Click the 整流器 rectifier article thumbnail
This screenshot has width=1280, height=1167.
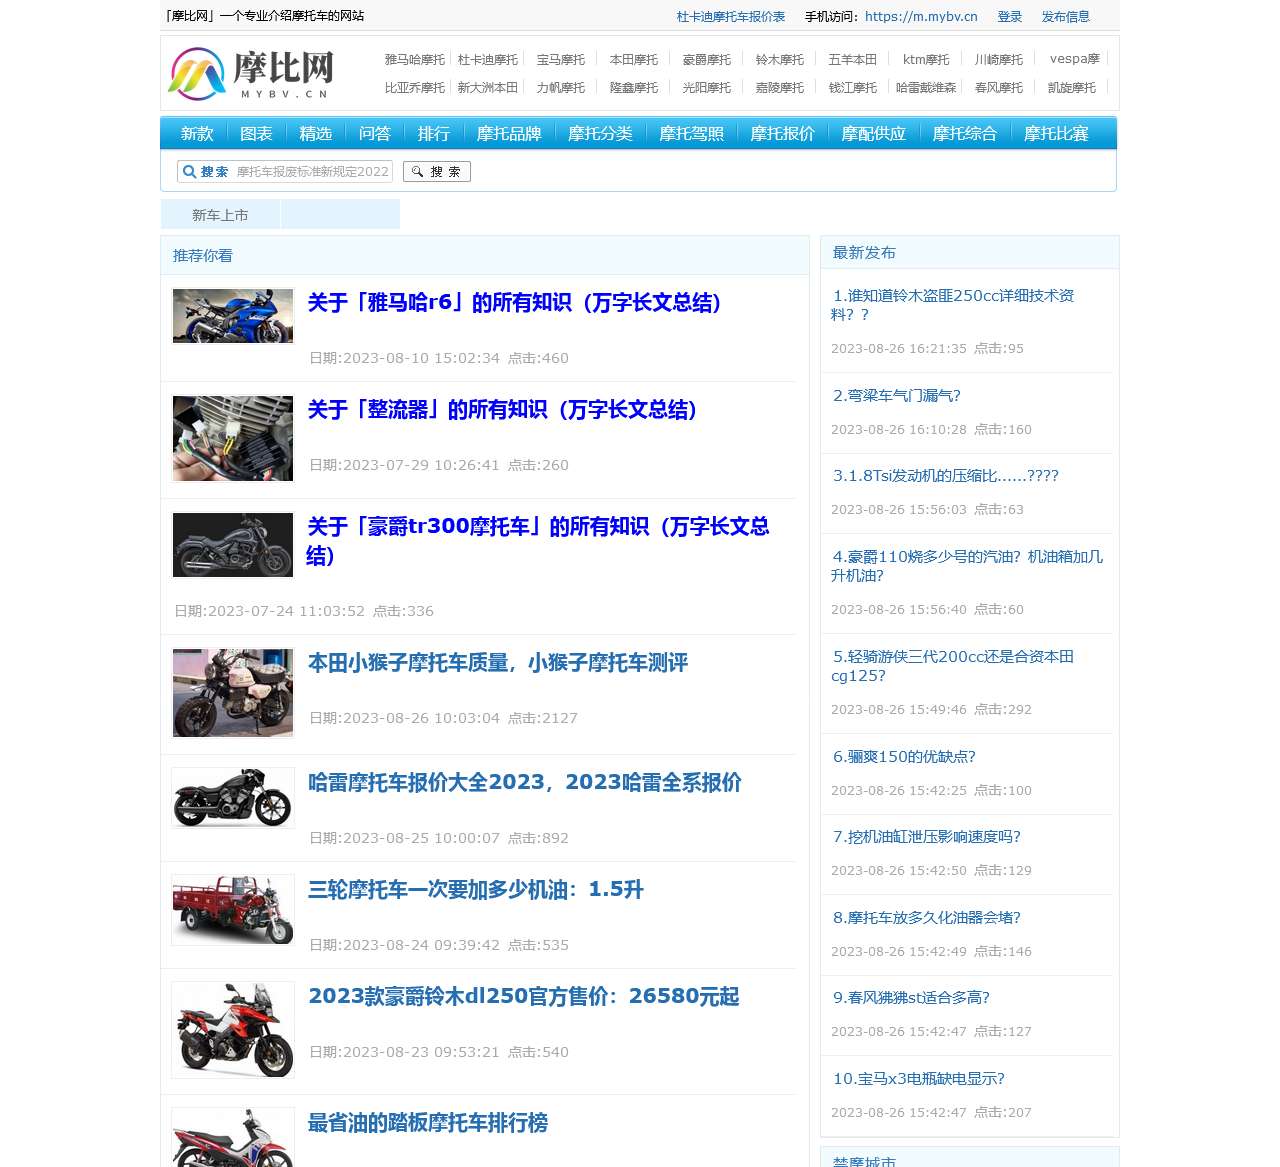pos(233,438)
